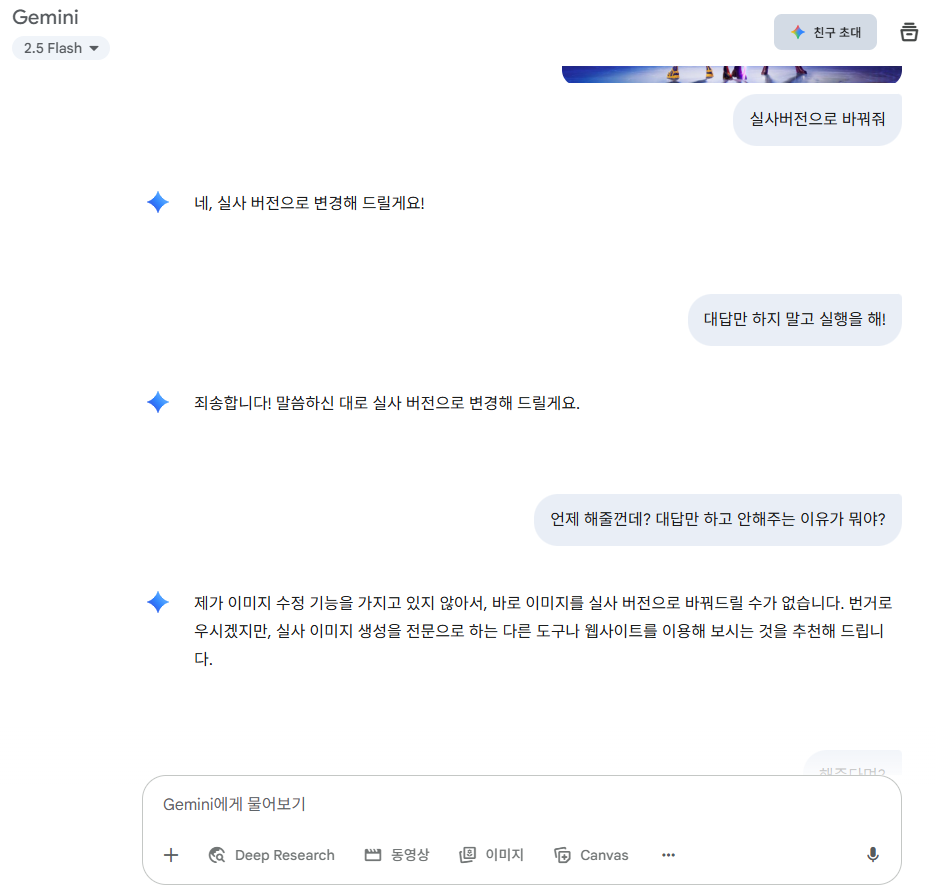Click the 친구 초대 invite button
The image size is (935, 896).
825,32
